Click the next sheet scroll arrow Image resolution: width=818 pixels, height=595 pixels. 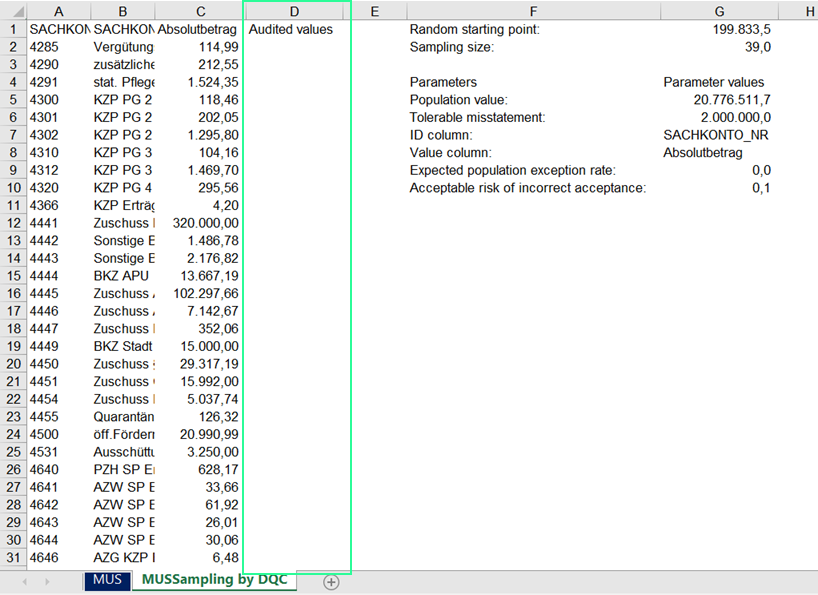click(47, 582)
